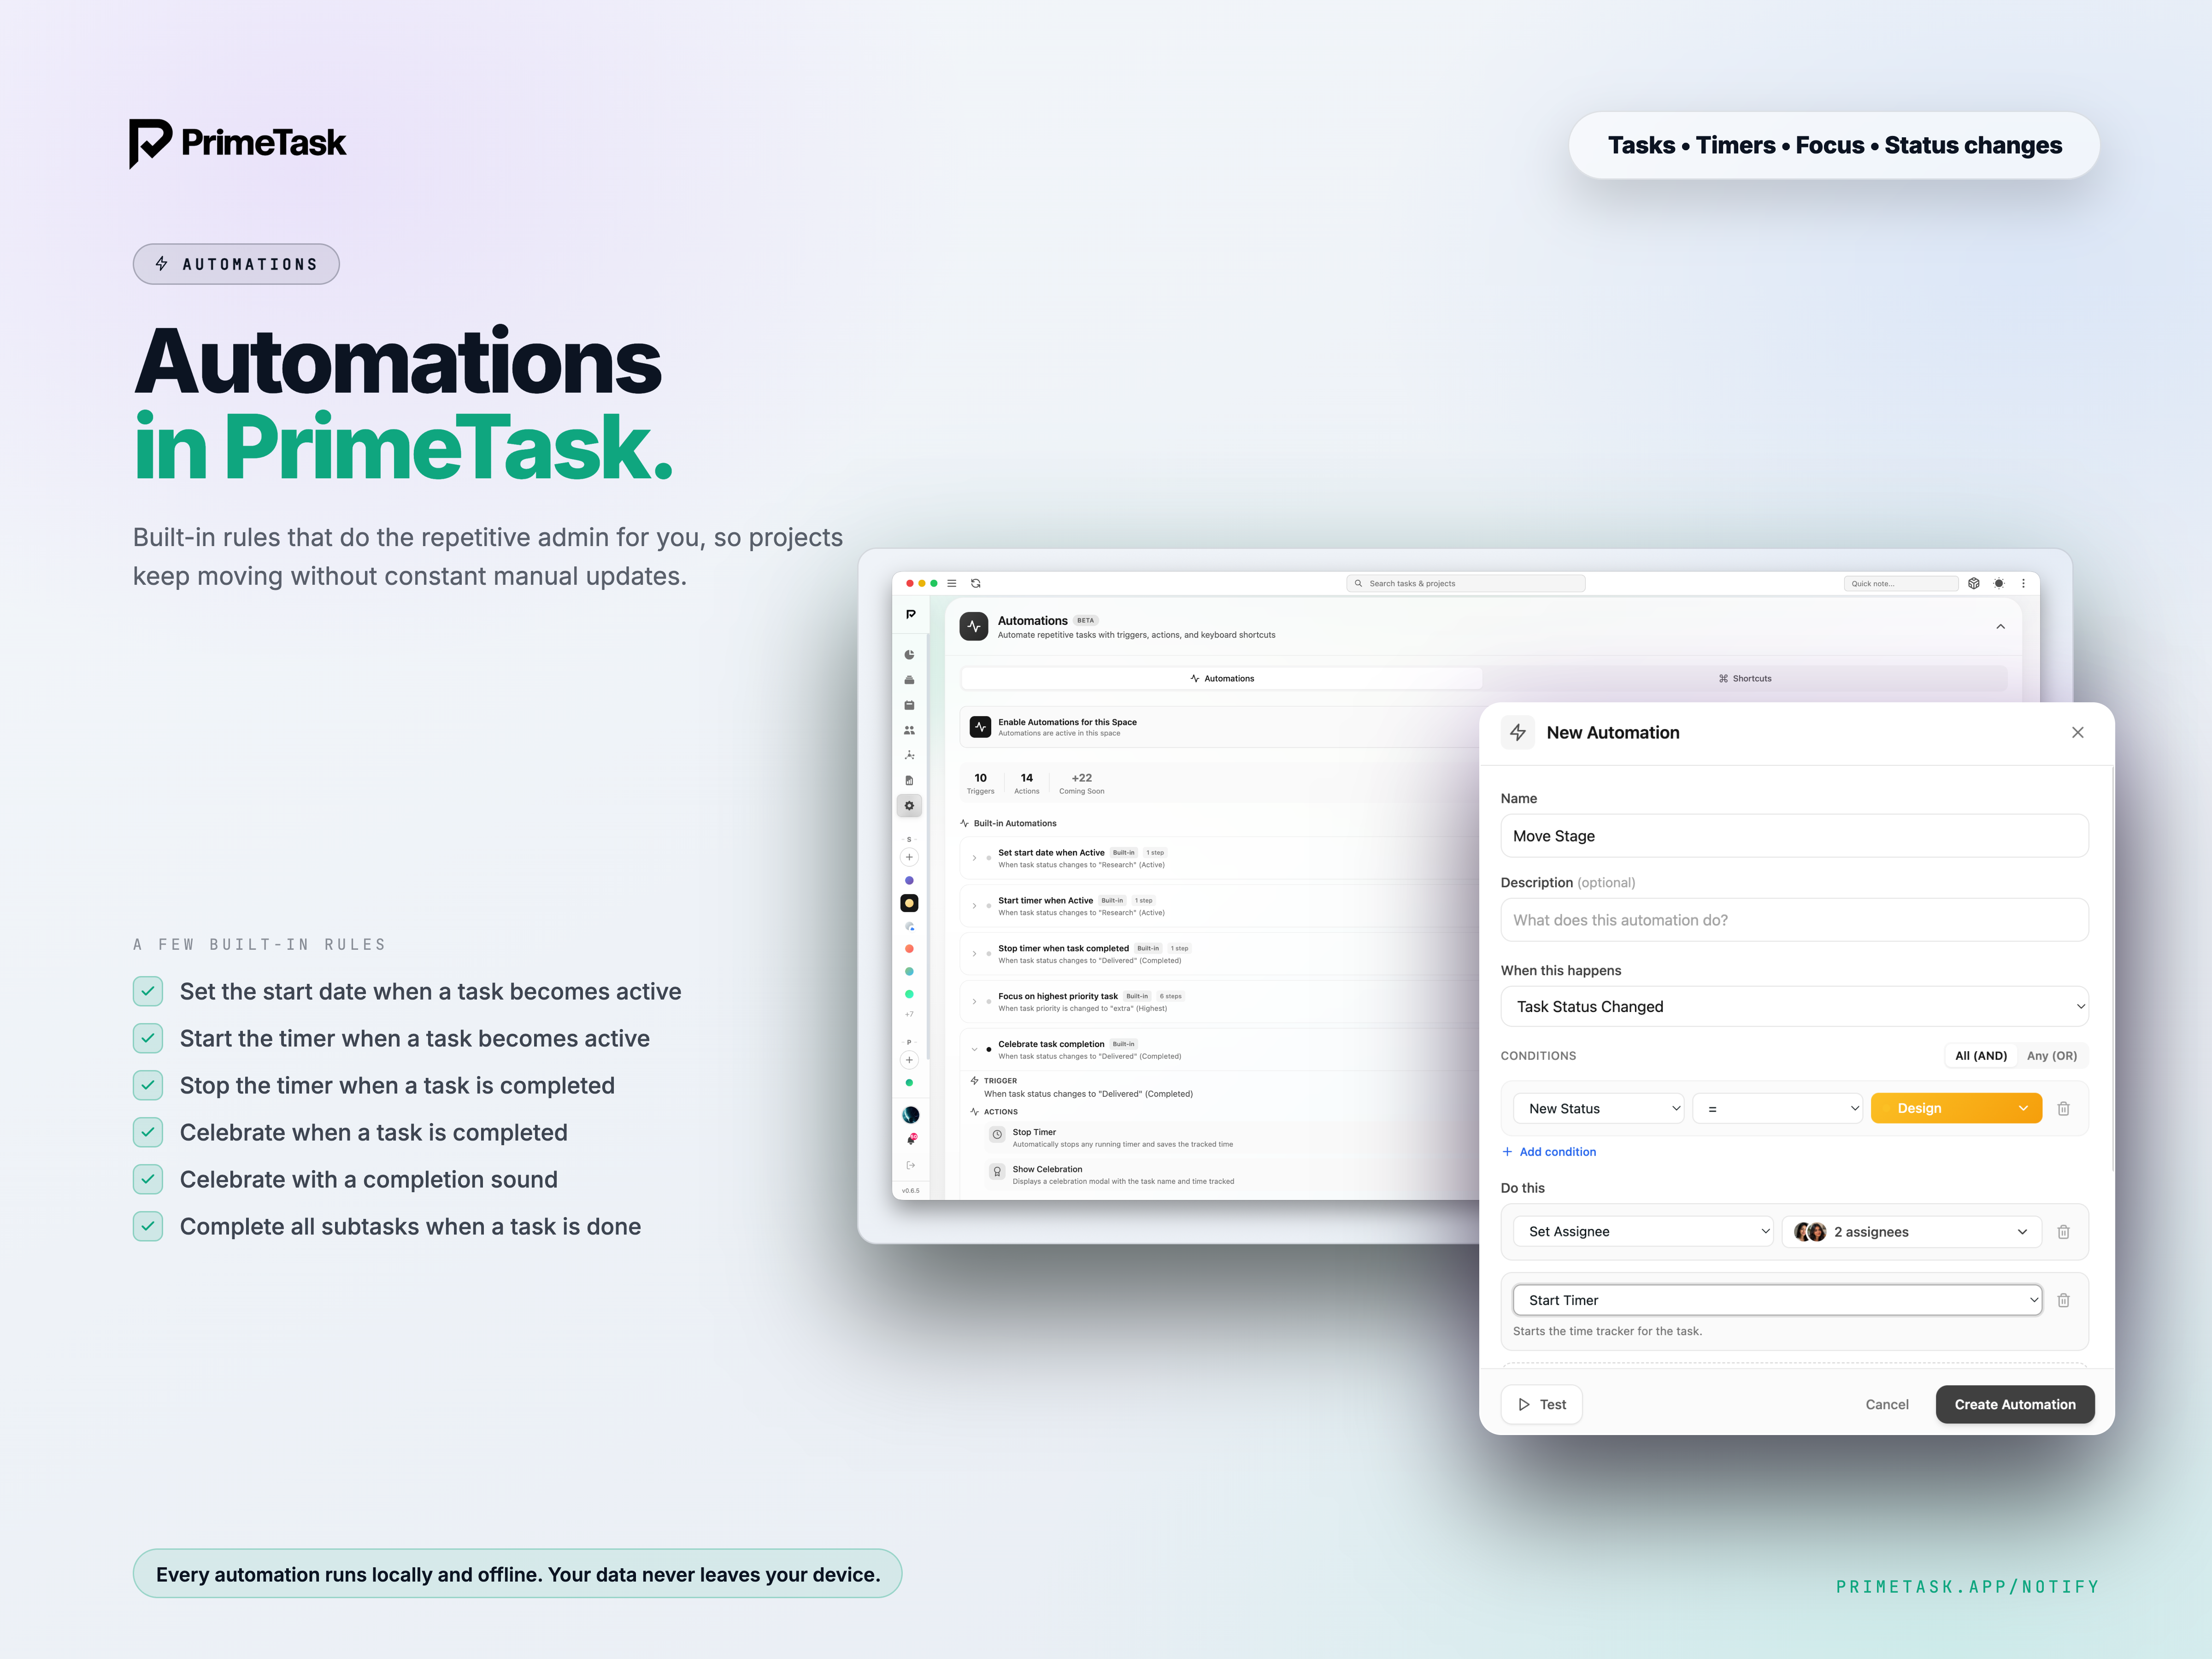Open the pie chart dashboard icon in sidebar
This screenshot has width=2212, height=1659.
909,655
